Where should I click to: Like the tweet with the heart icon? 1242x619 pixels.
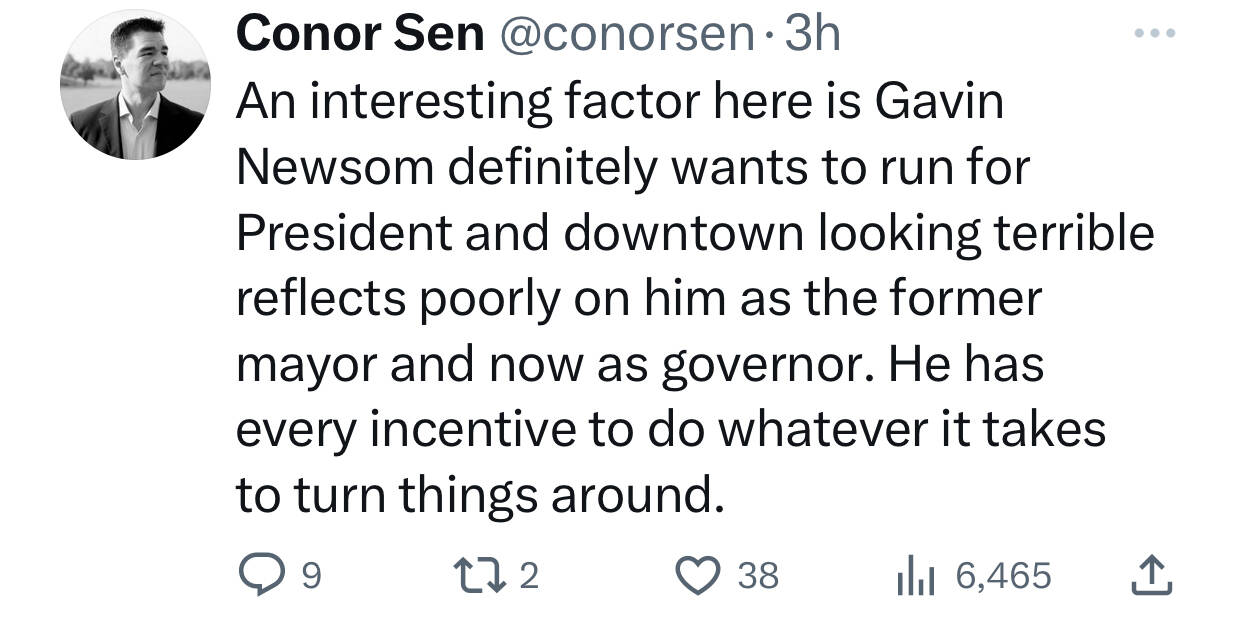tap(697, 575)
